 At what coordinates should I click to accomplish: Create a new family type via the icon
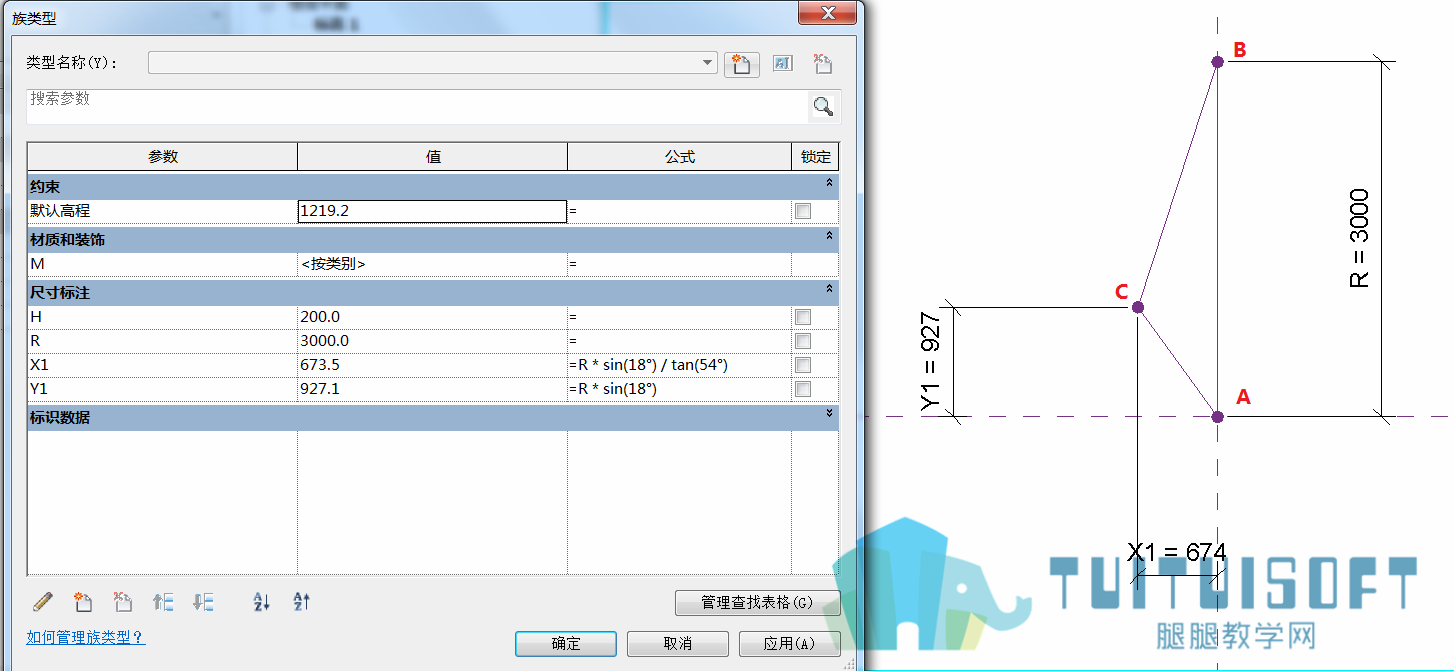point(741,64)
